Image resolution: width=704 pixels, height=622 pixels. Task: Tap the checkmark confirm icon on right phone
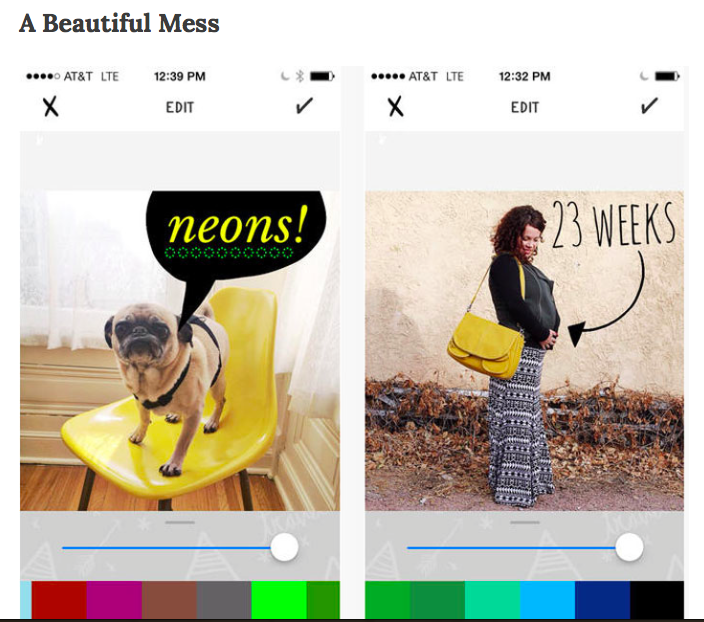pos(649,106)
